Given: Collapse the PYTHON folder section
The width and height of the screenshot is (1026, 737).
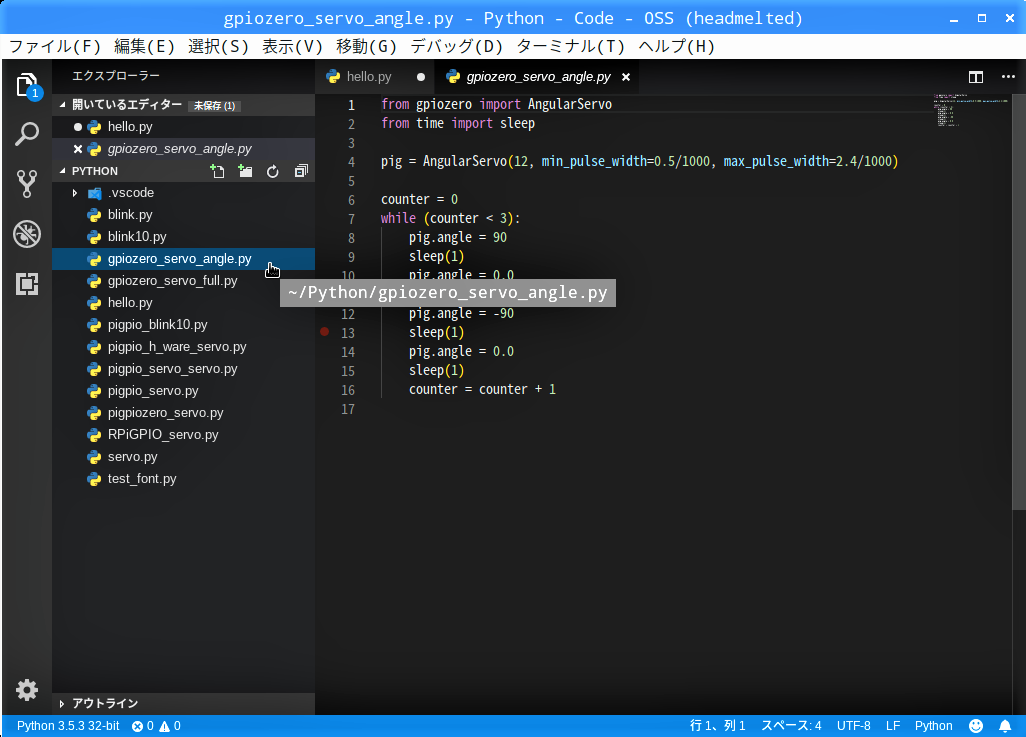Looking at the screenshot, I should point(63,171).
